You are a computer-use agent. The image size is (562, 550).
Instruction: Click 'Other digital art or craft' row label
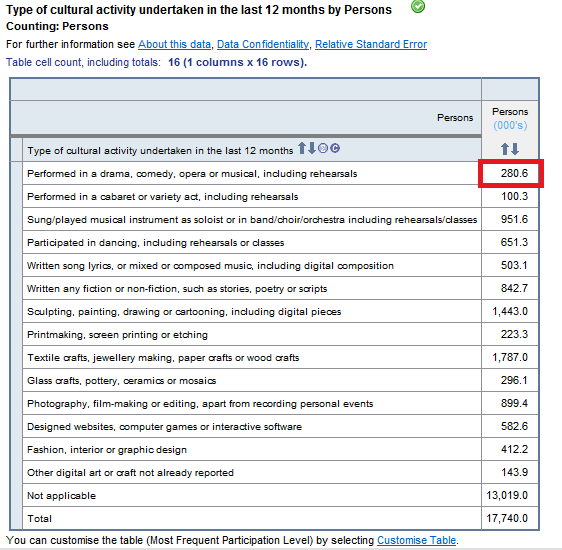coord(130,473)
